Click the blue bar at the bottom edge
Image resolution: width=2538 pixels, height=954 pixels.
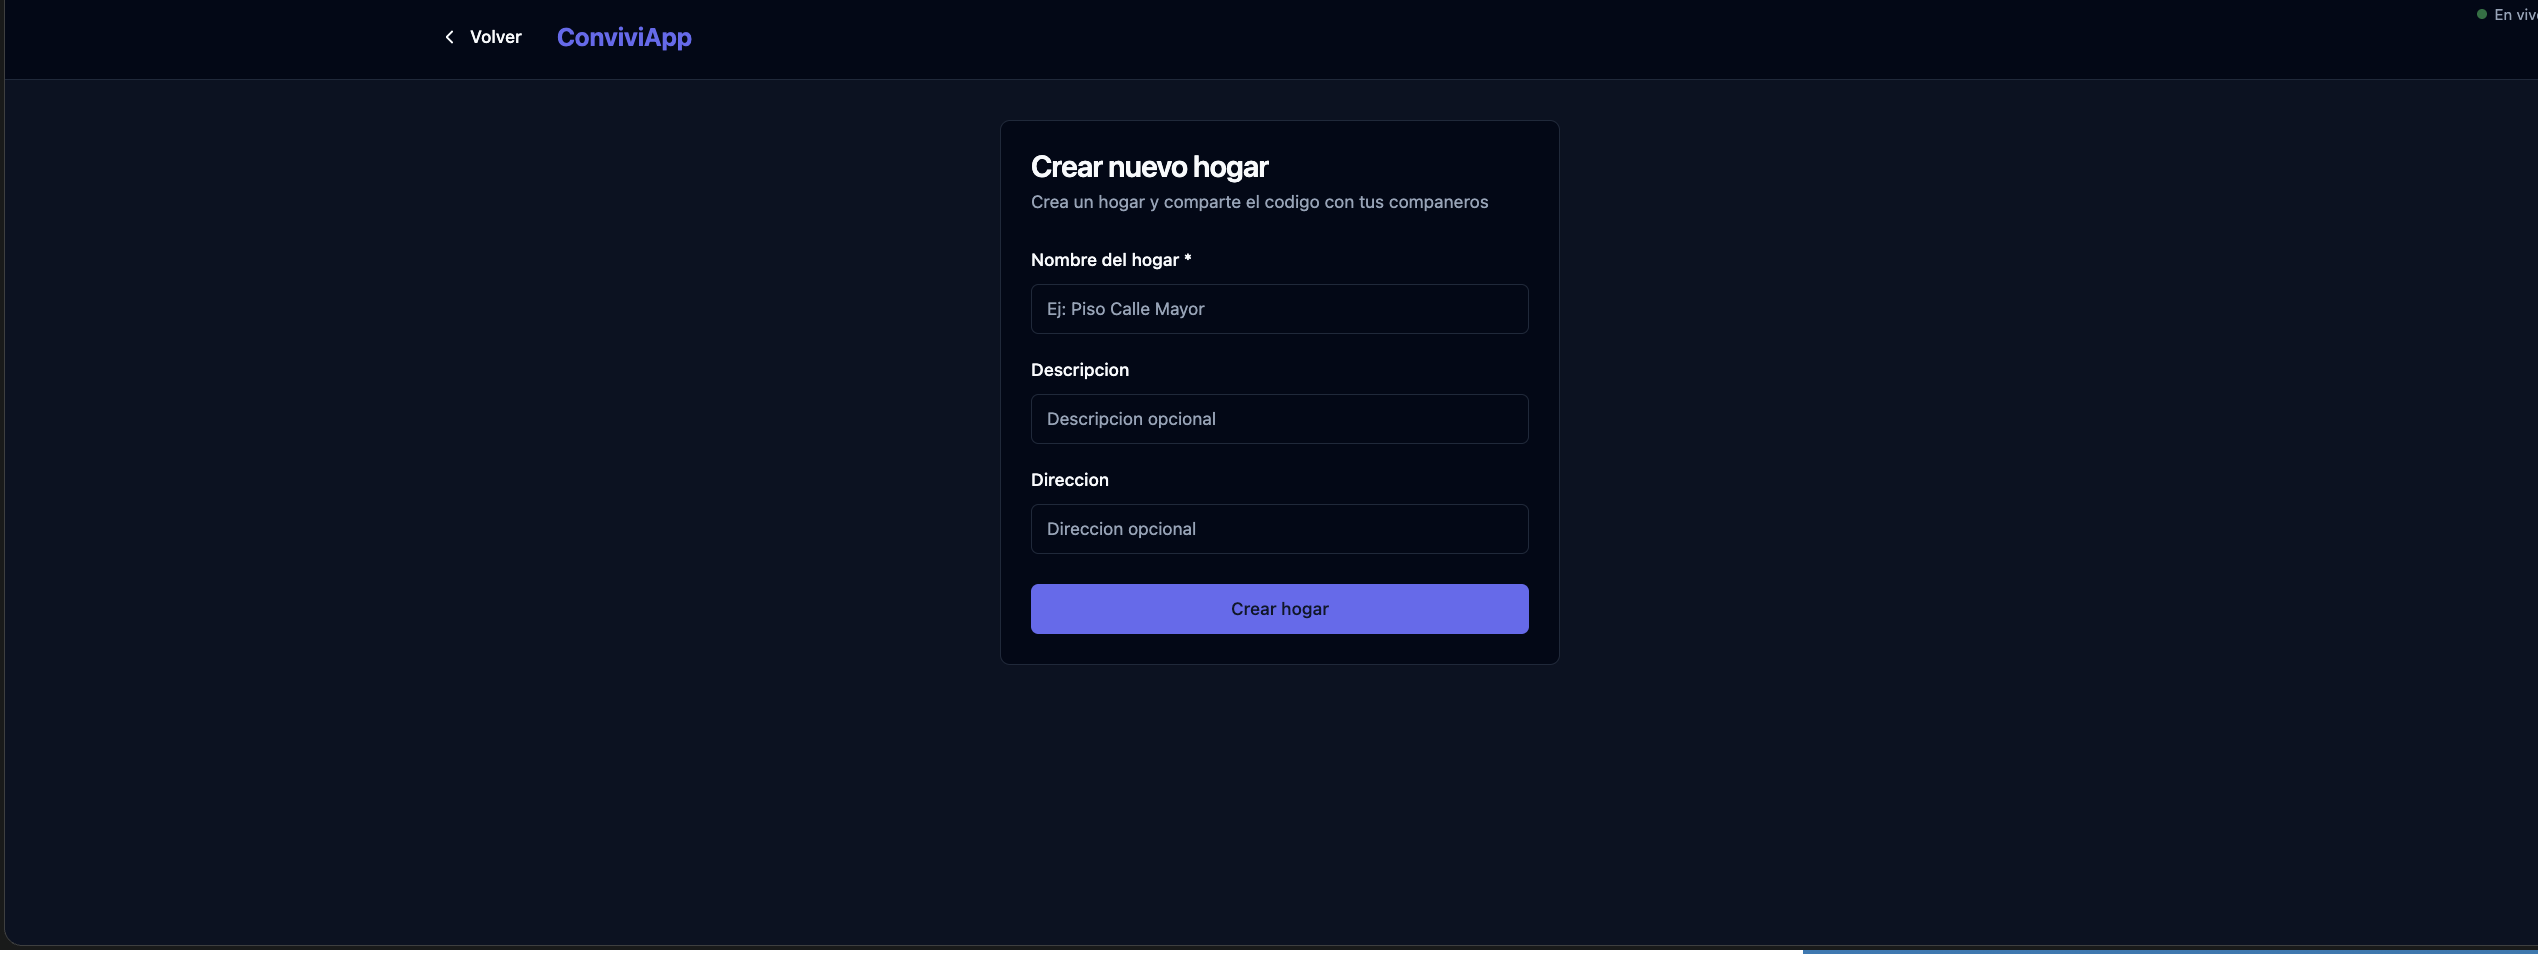click(2170, 951)
